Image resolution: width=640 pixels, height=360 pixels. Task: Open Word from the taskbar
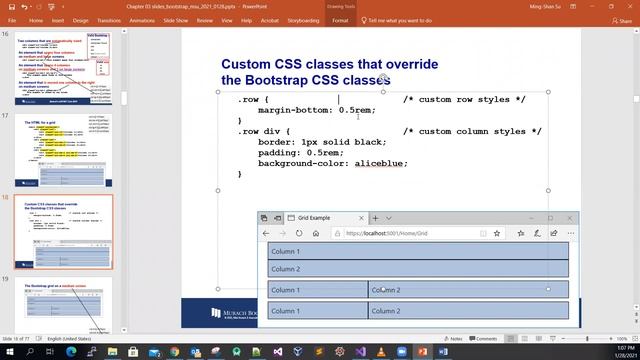coord(443,351)
